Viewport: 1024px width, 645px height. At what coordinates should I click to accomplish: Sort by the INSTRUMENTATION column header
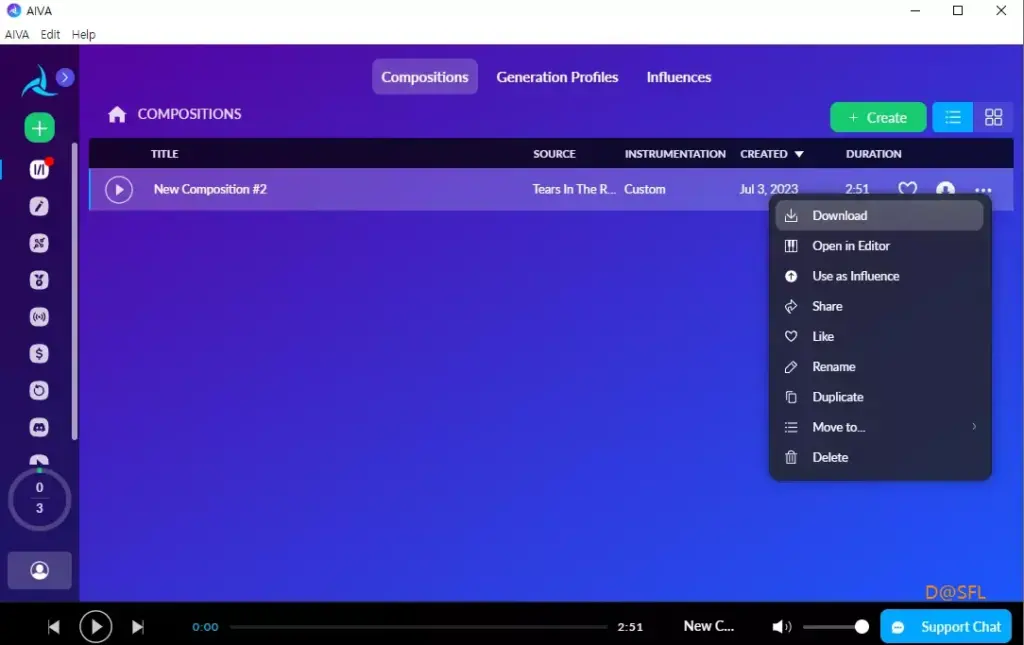[x=675, y=154]
